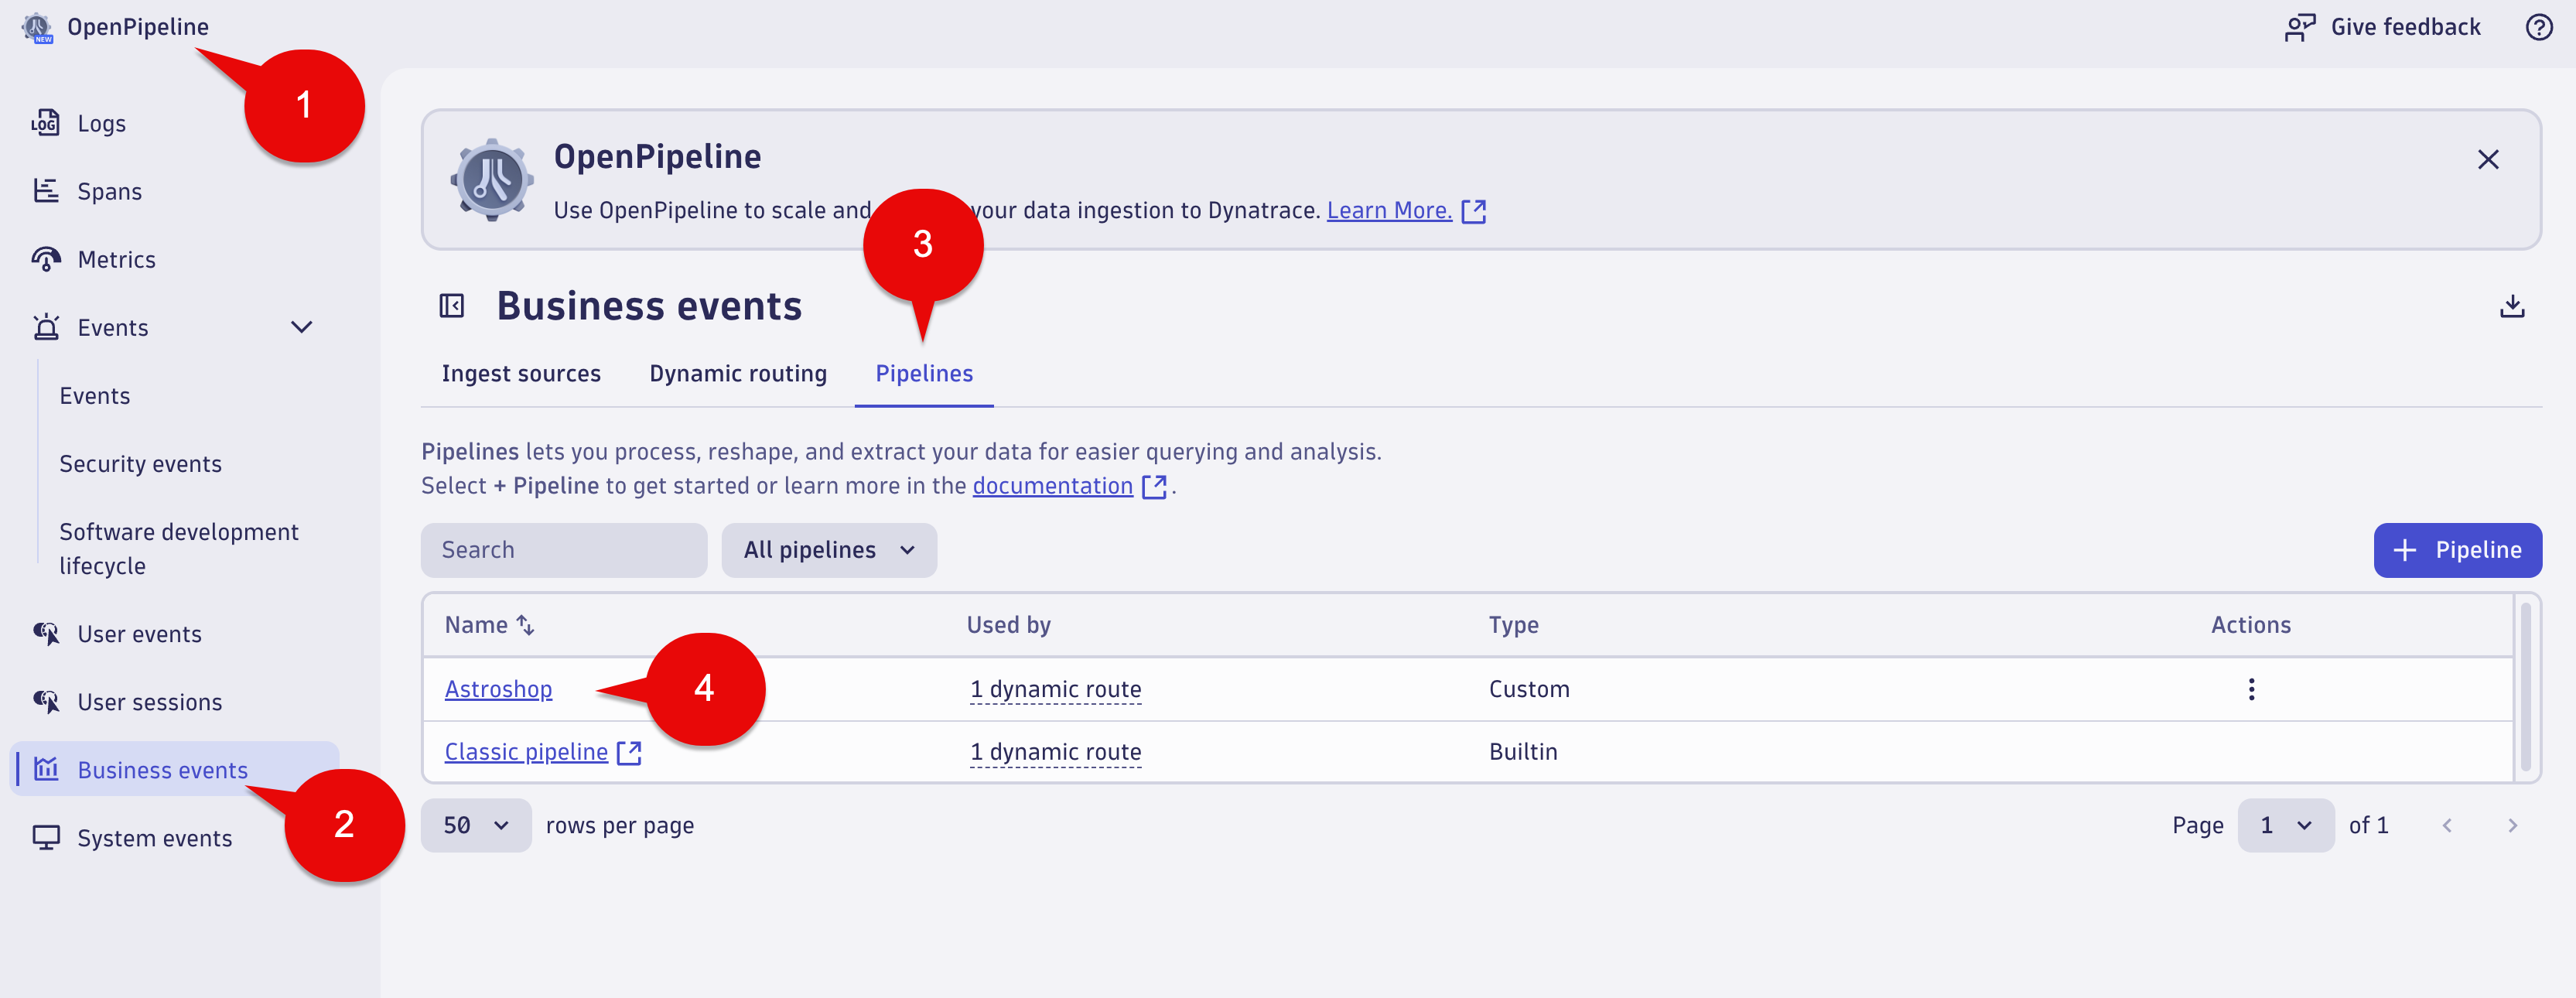2576x998 pixels.
Task: Open Metrics in the sidebar
Action: click(116, 260)
